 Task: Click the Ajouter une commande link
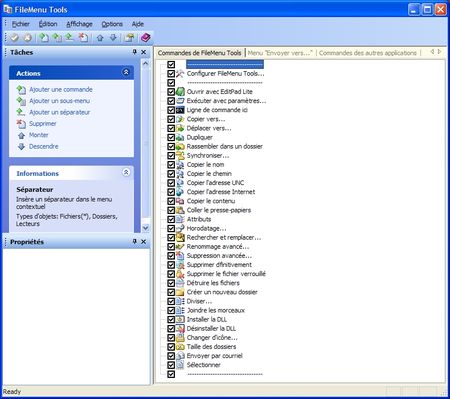click(61, 89)
